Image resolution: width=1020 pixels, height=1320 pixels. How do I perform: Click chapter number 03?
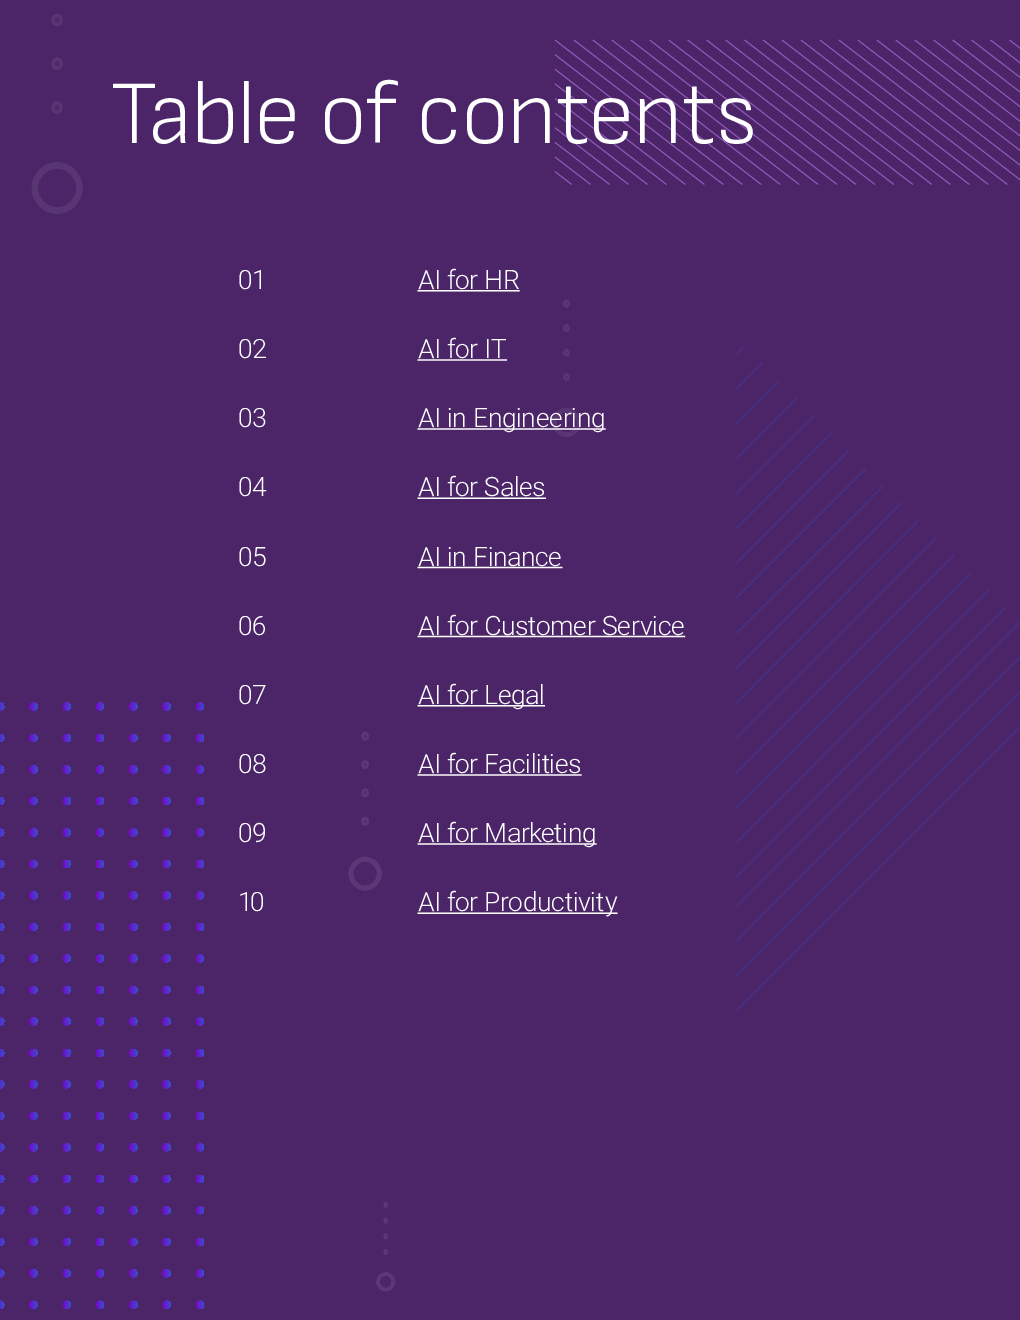click(252, 418)
